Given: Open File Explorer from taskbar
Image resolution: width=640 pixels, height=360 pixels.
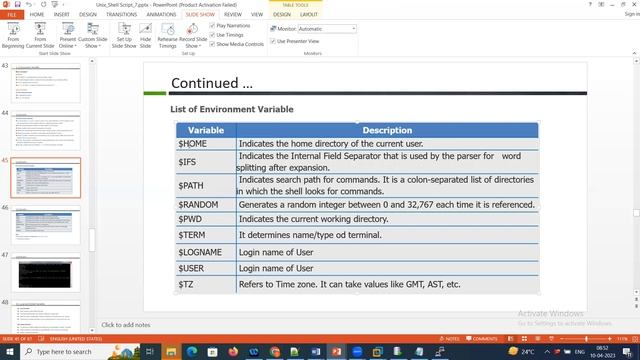Looking at the screenshot, I should (x=171, y=351).
